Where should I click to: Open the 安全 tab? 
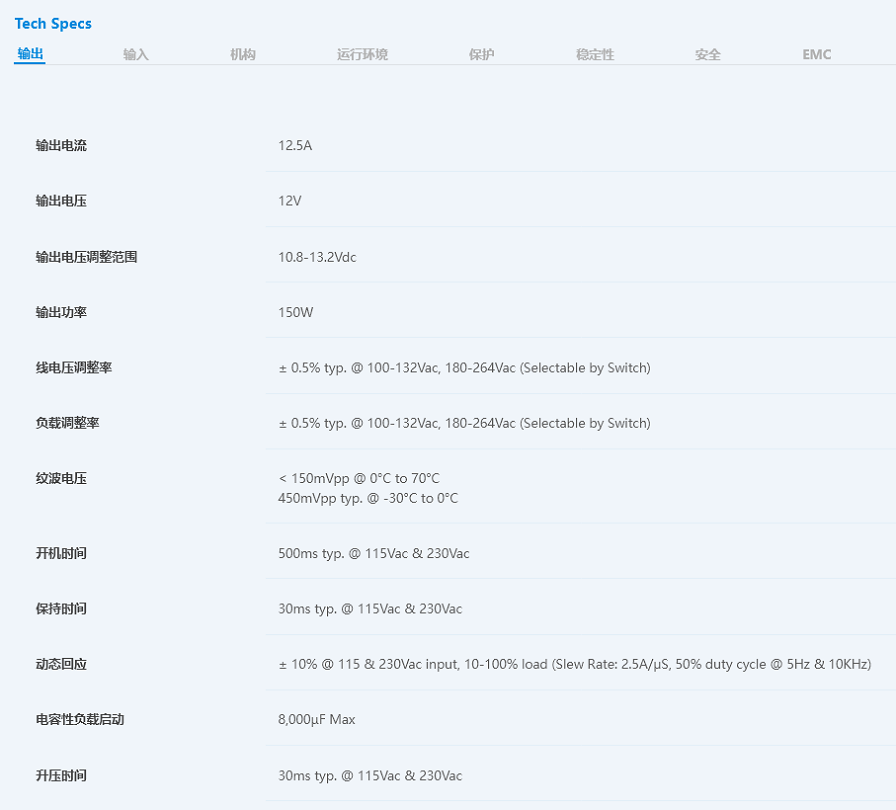(708, 54)
